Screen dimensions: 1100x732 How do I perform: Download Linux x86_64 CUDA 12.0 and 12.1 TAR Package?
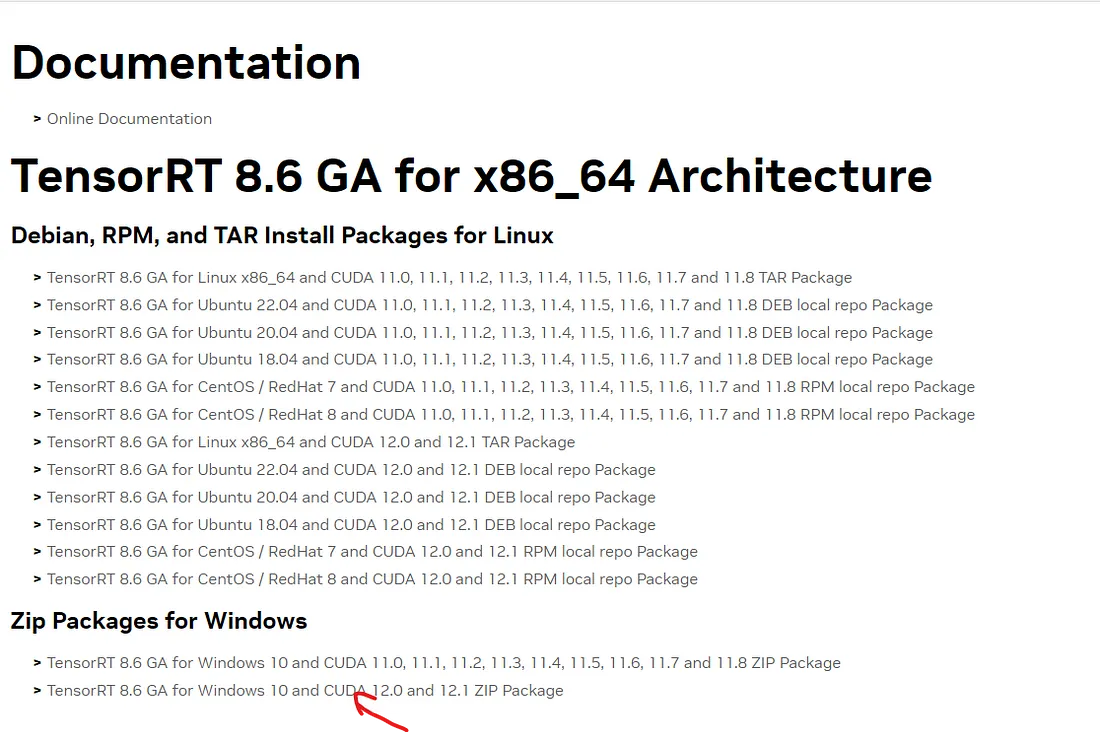(311, 442)
